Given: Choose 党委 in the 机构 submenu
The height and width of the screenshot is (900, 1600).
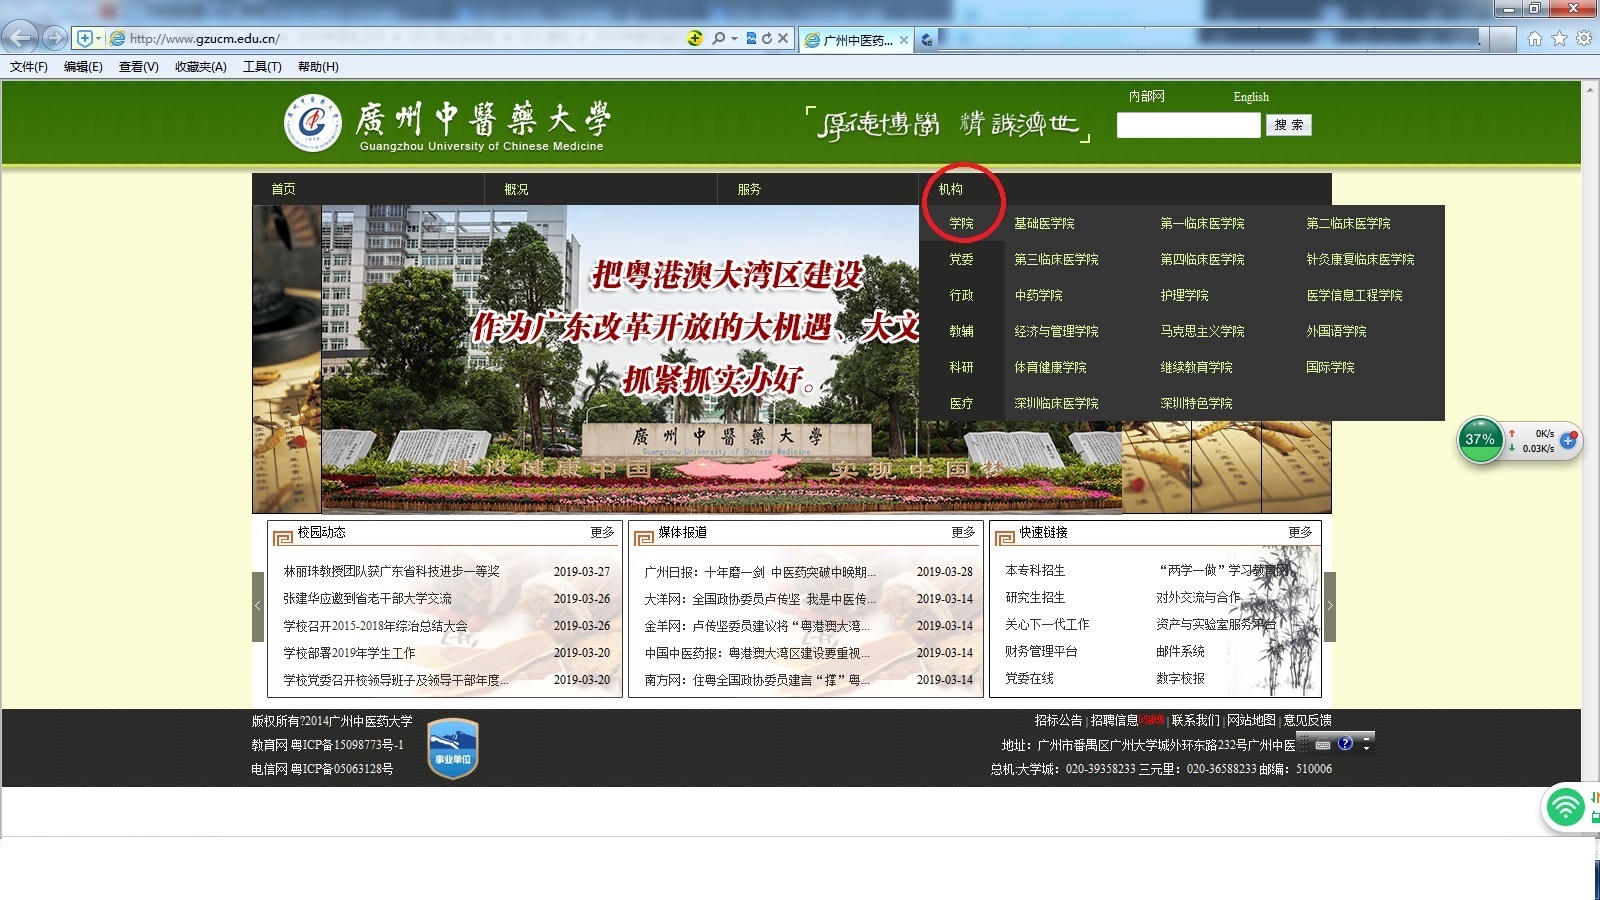Looking at the screenshot, I should click(961, 259).
